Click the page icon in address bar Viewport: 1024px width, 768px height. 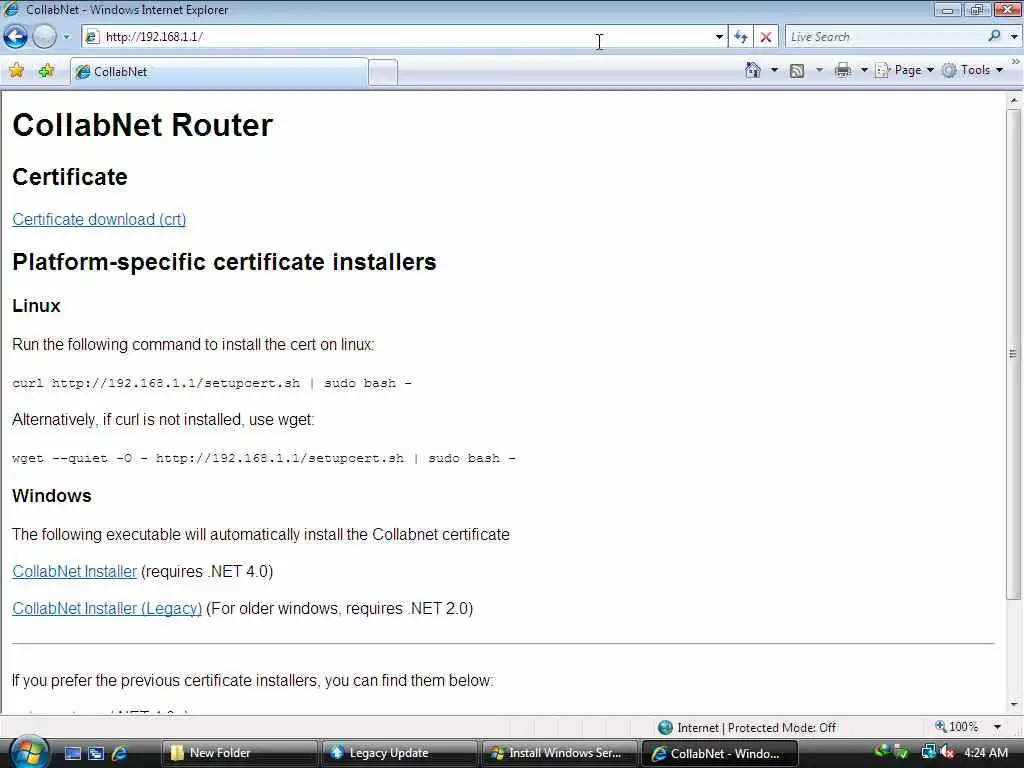click(92, 37)
